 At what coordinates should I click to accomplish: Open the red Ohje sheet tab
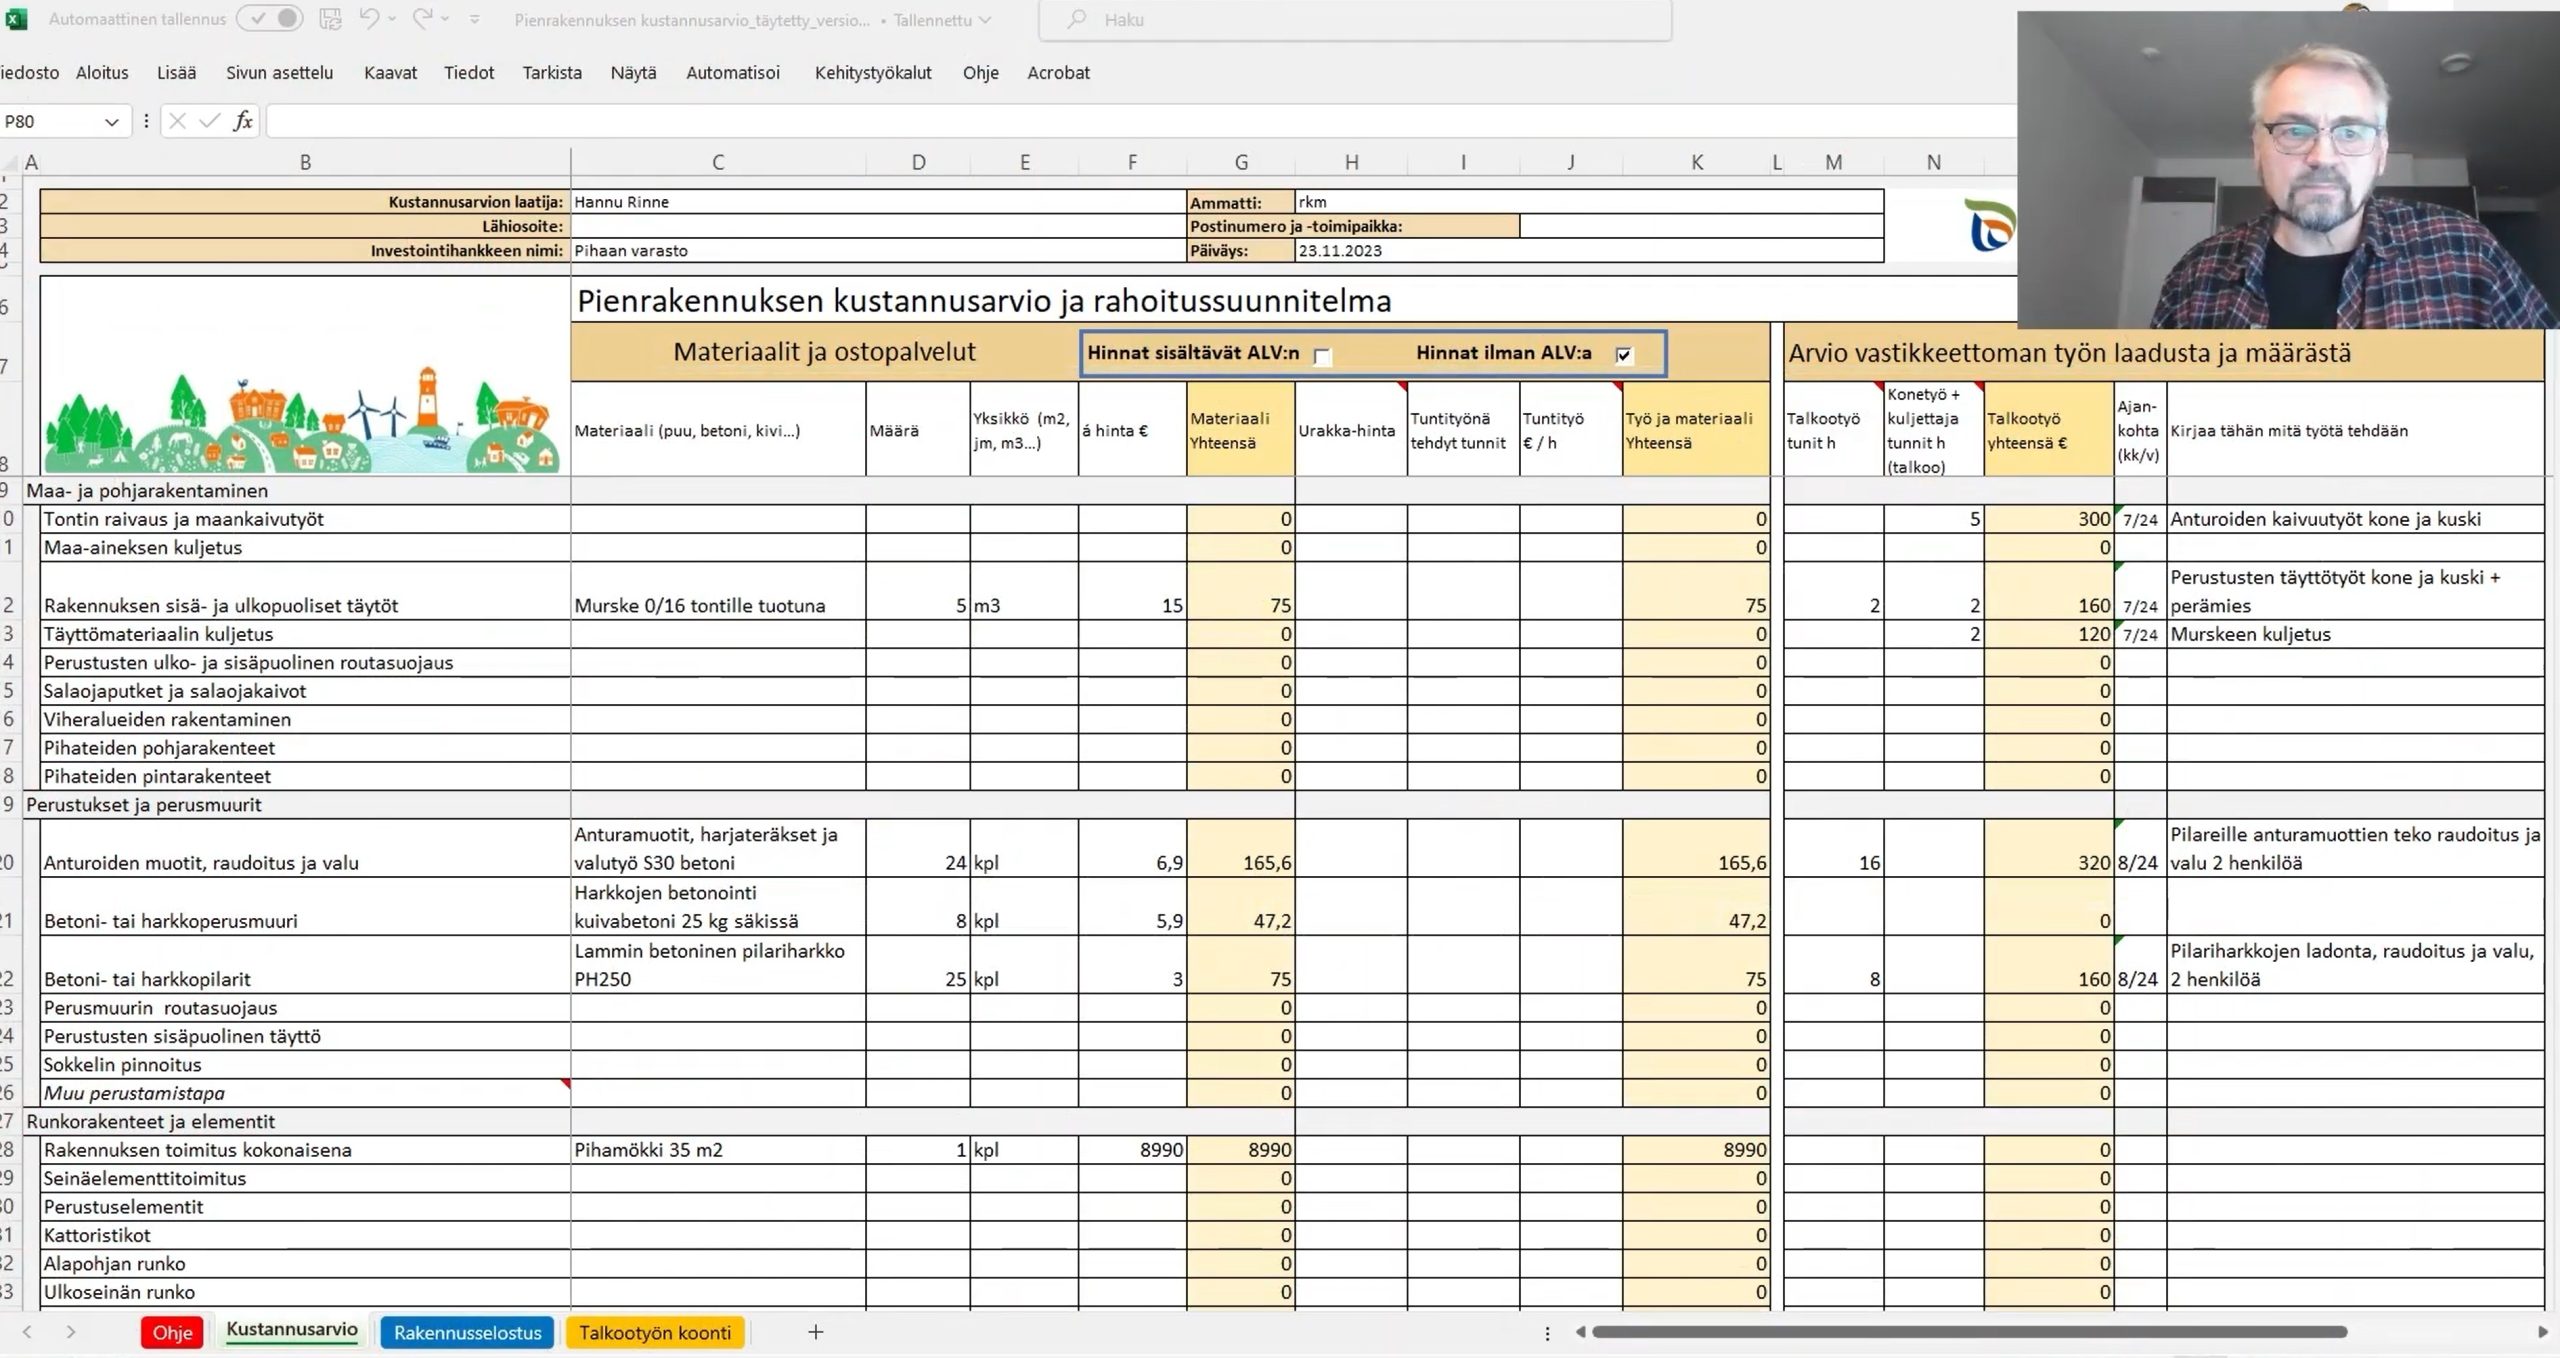172,1332
